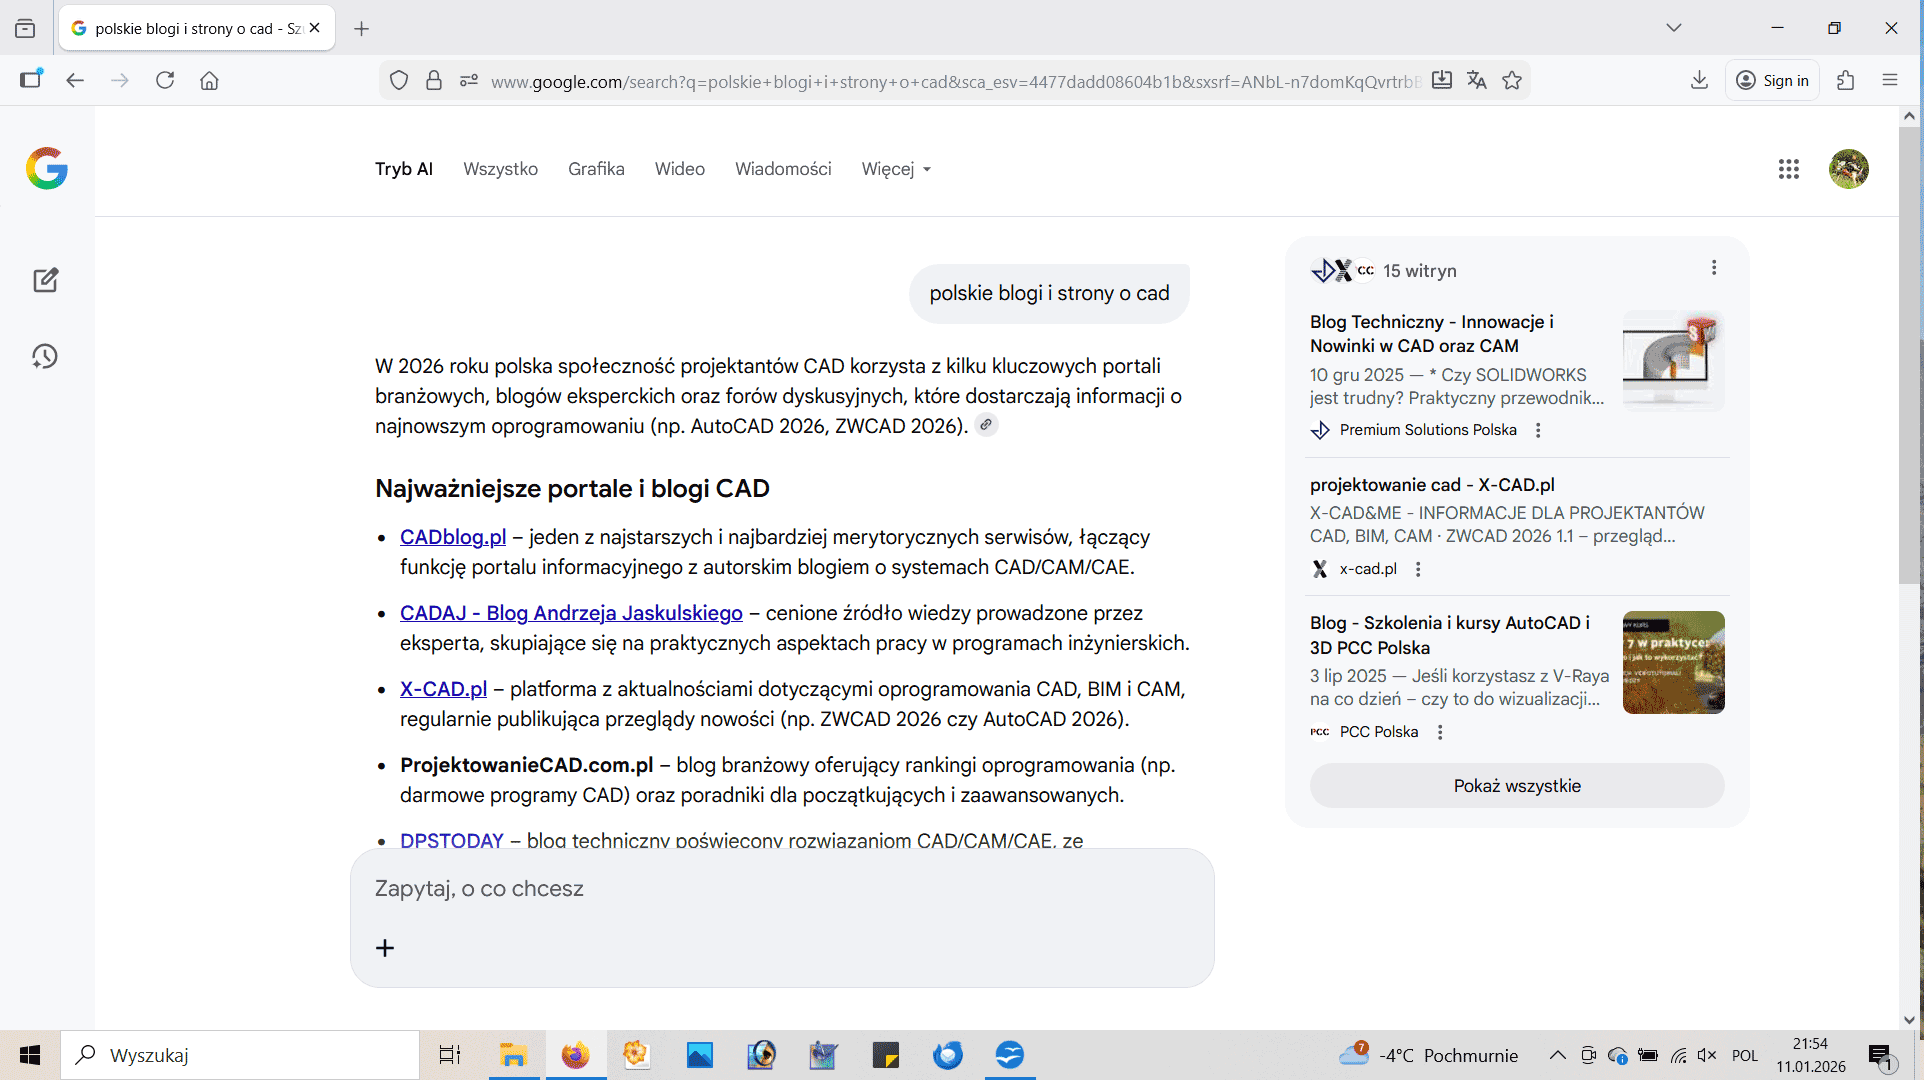Open the CADblog.pl link

click(453, 537)
